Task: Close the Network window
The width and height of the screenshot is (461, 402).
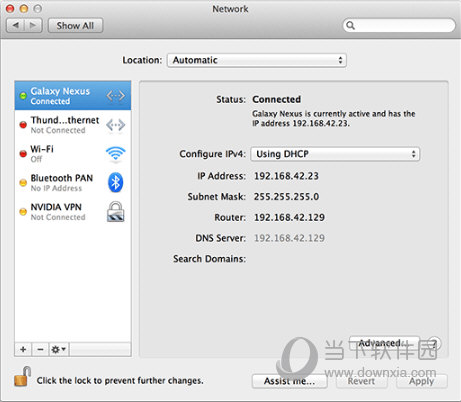Action: [10, 9]
